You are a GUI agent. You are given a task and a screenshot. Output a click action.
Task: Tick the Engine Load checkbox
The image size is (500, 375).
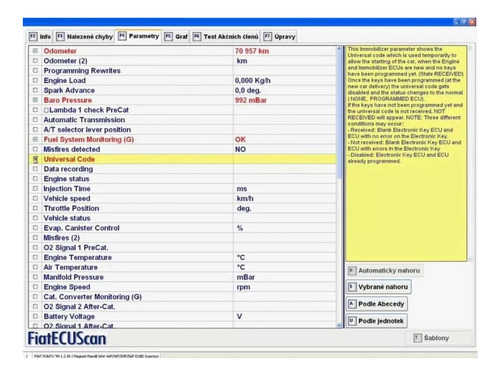[35, 80]
